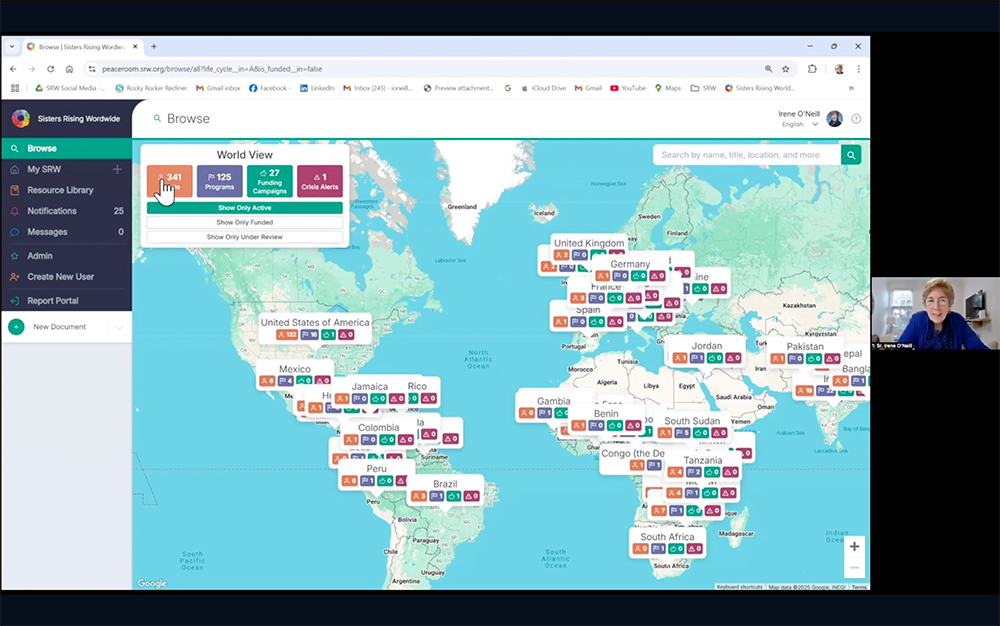Toggle the Show Only Active filter
Image resolution: width=1000 pixels, height=626 pixels.
click(245, 208)
